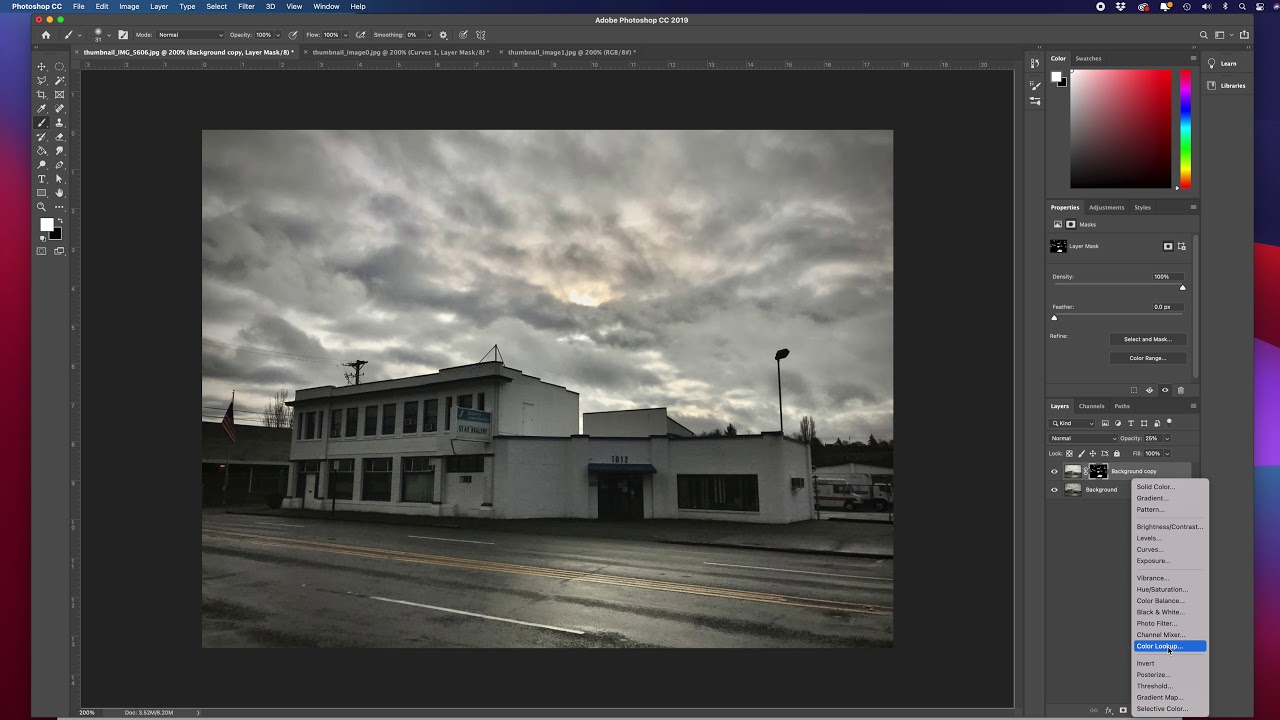This screenshot has width=1280, height=720.
Task: Select the Type tool
Action: [41, 178]
